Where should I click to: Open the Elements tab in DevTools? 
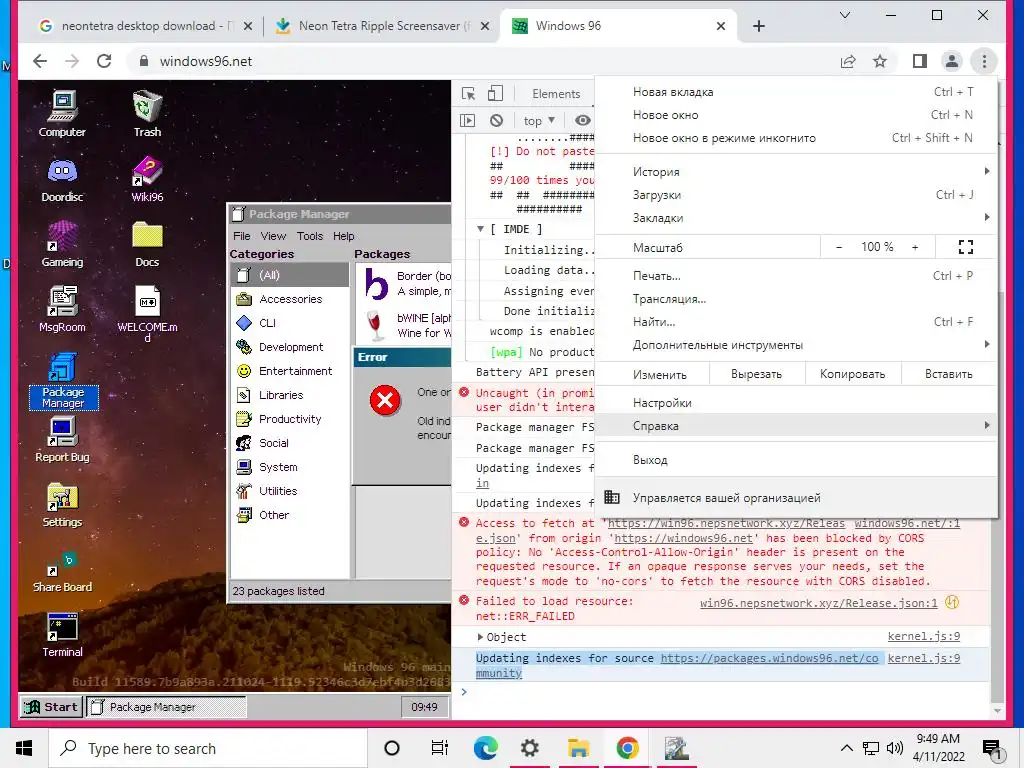(x=556, y=93)
